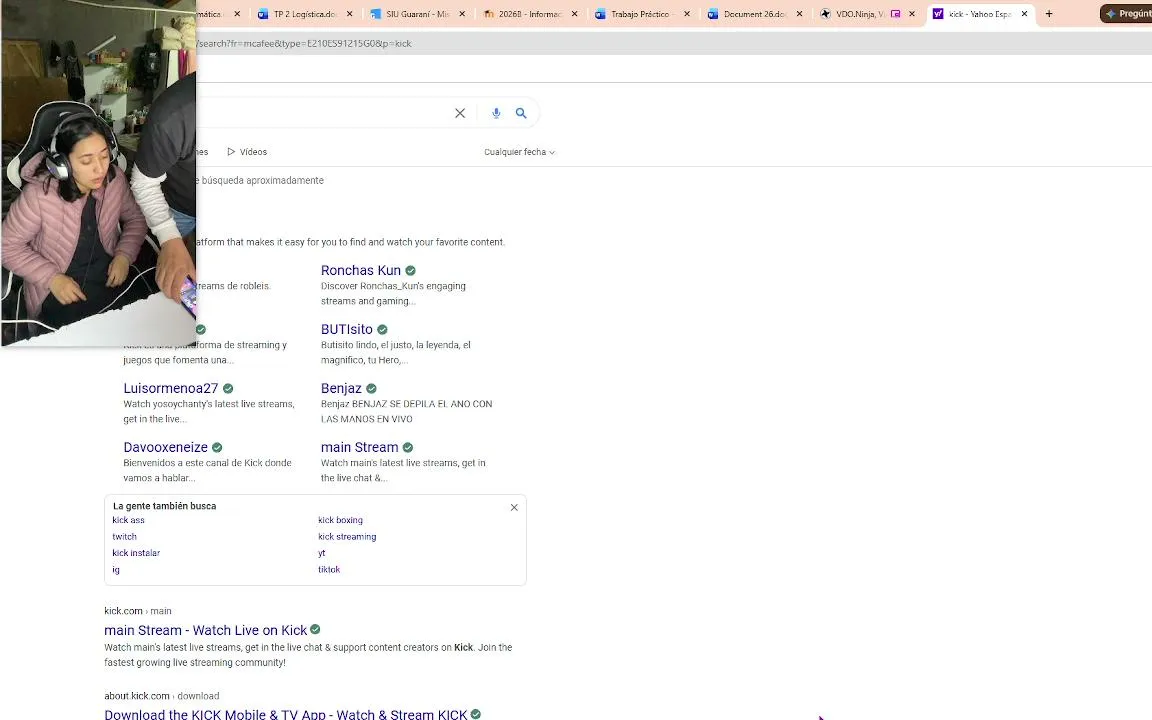The width and height of the screenshot is (1152, 720).
Task: Search related term 'yt'
Action: (321, 553)
